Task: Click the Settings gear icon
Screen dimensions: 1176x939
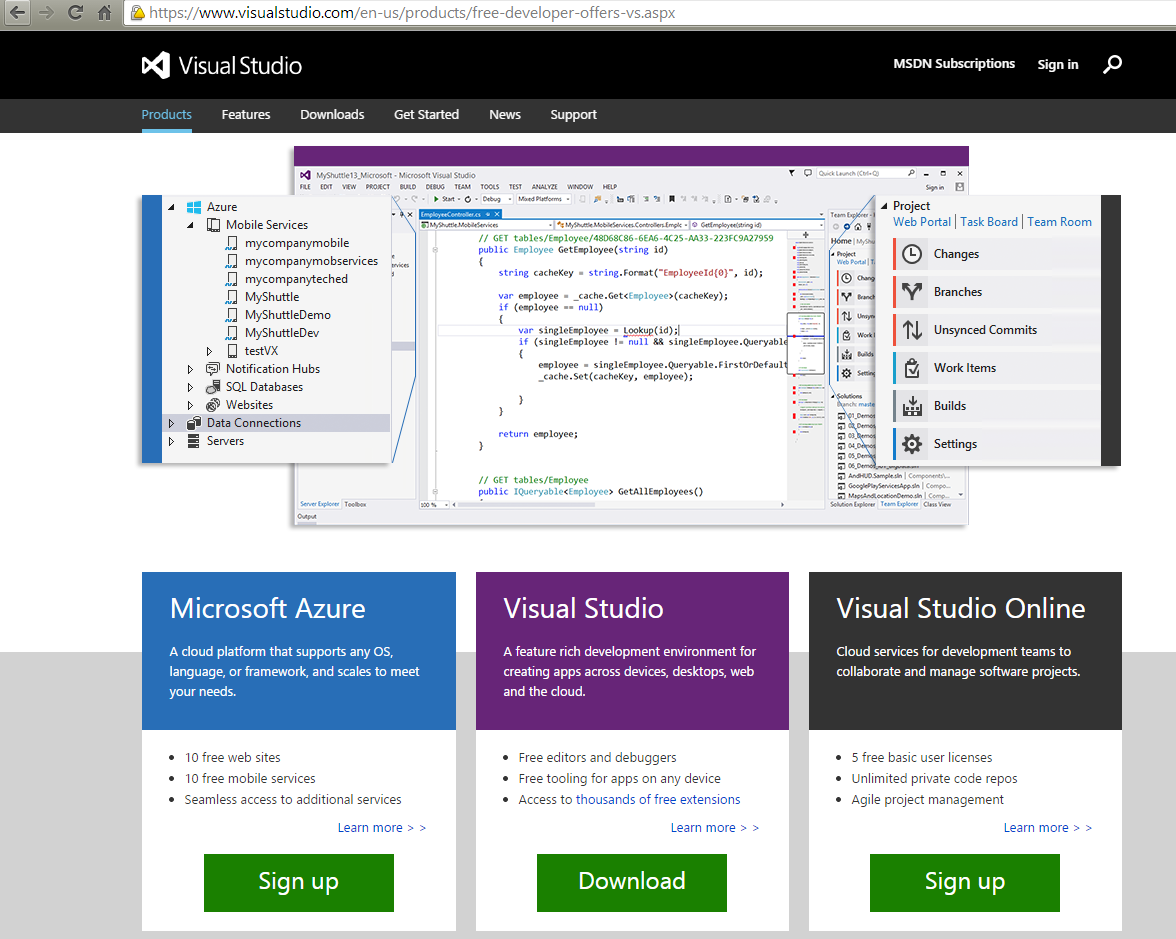Action: (x=912, y=444)
